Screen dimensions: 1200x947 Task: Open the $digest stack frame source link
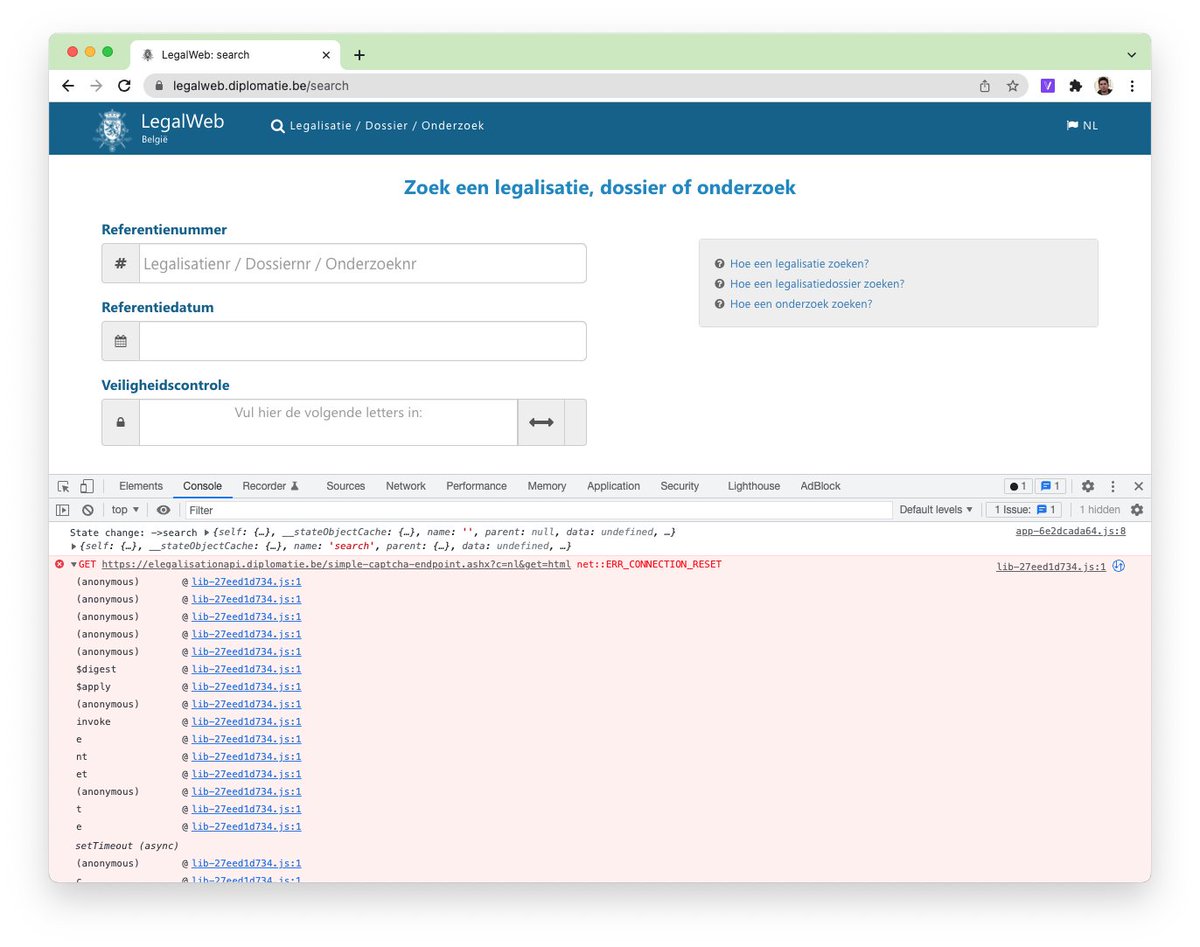pos(246,669)
